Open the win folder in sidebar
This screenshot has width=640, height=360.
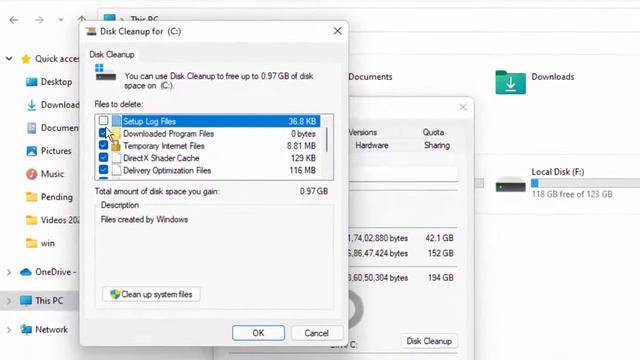click(48, 243)
